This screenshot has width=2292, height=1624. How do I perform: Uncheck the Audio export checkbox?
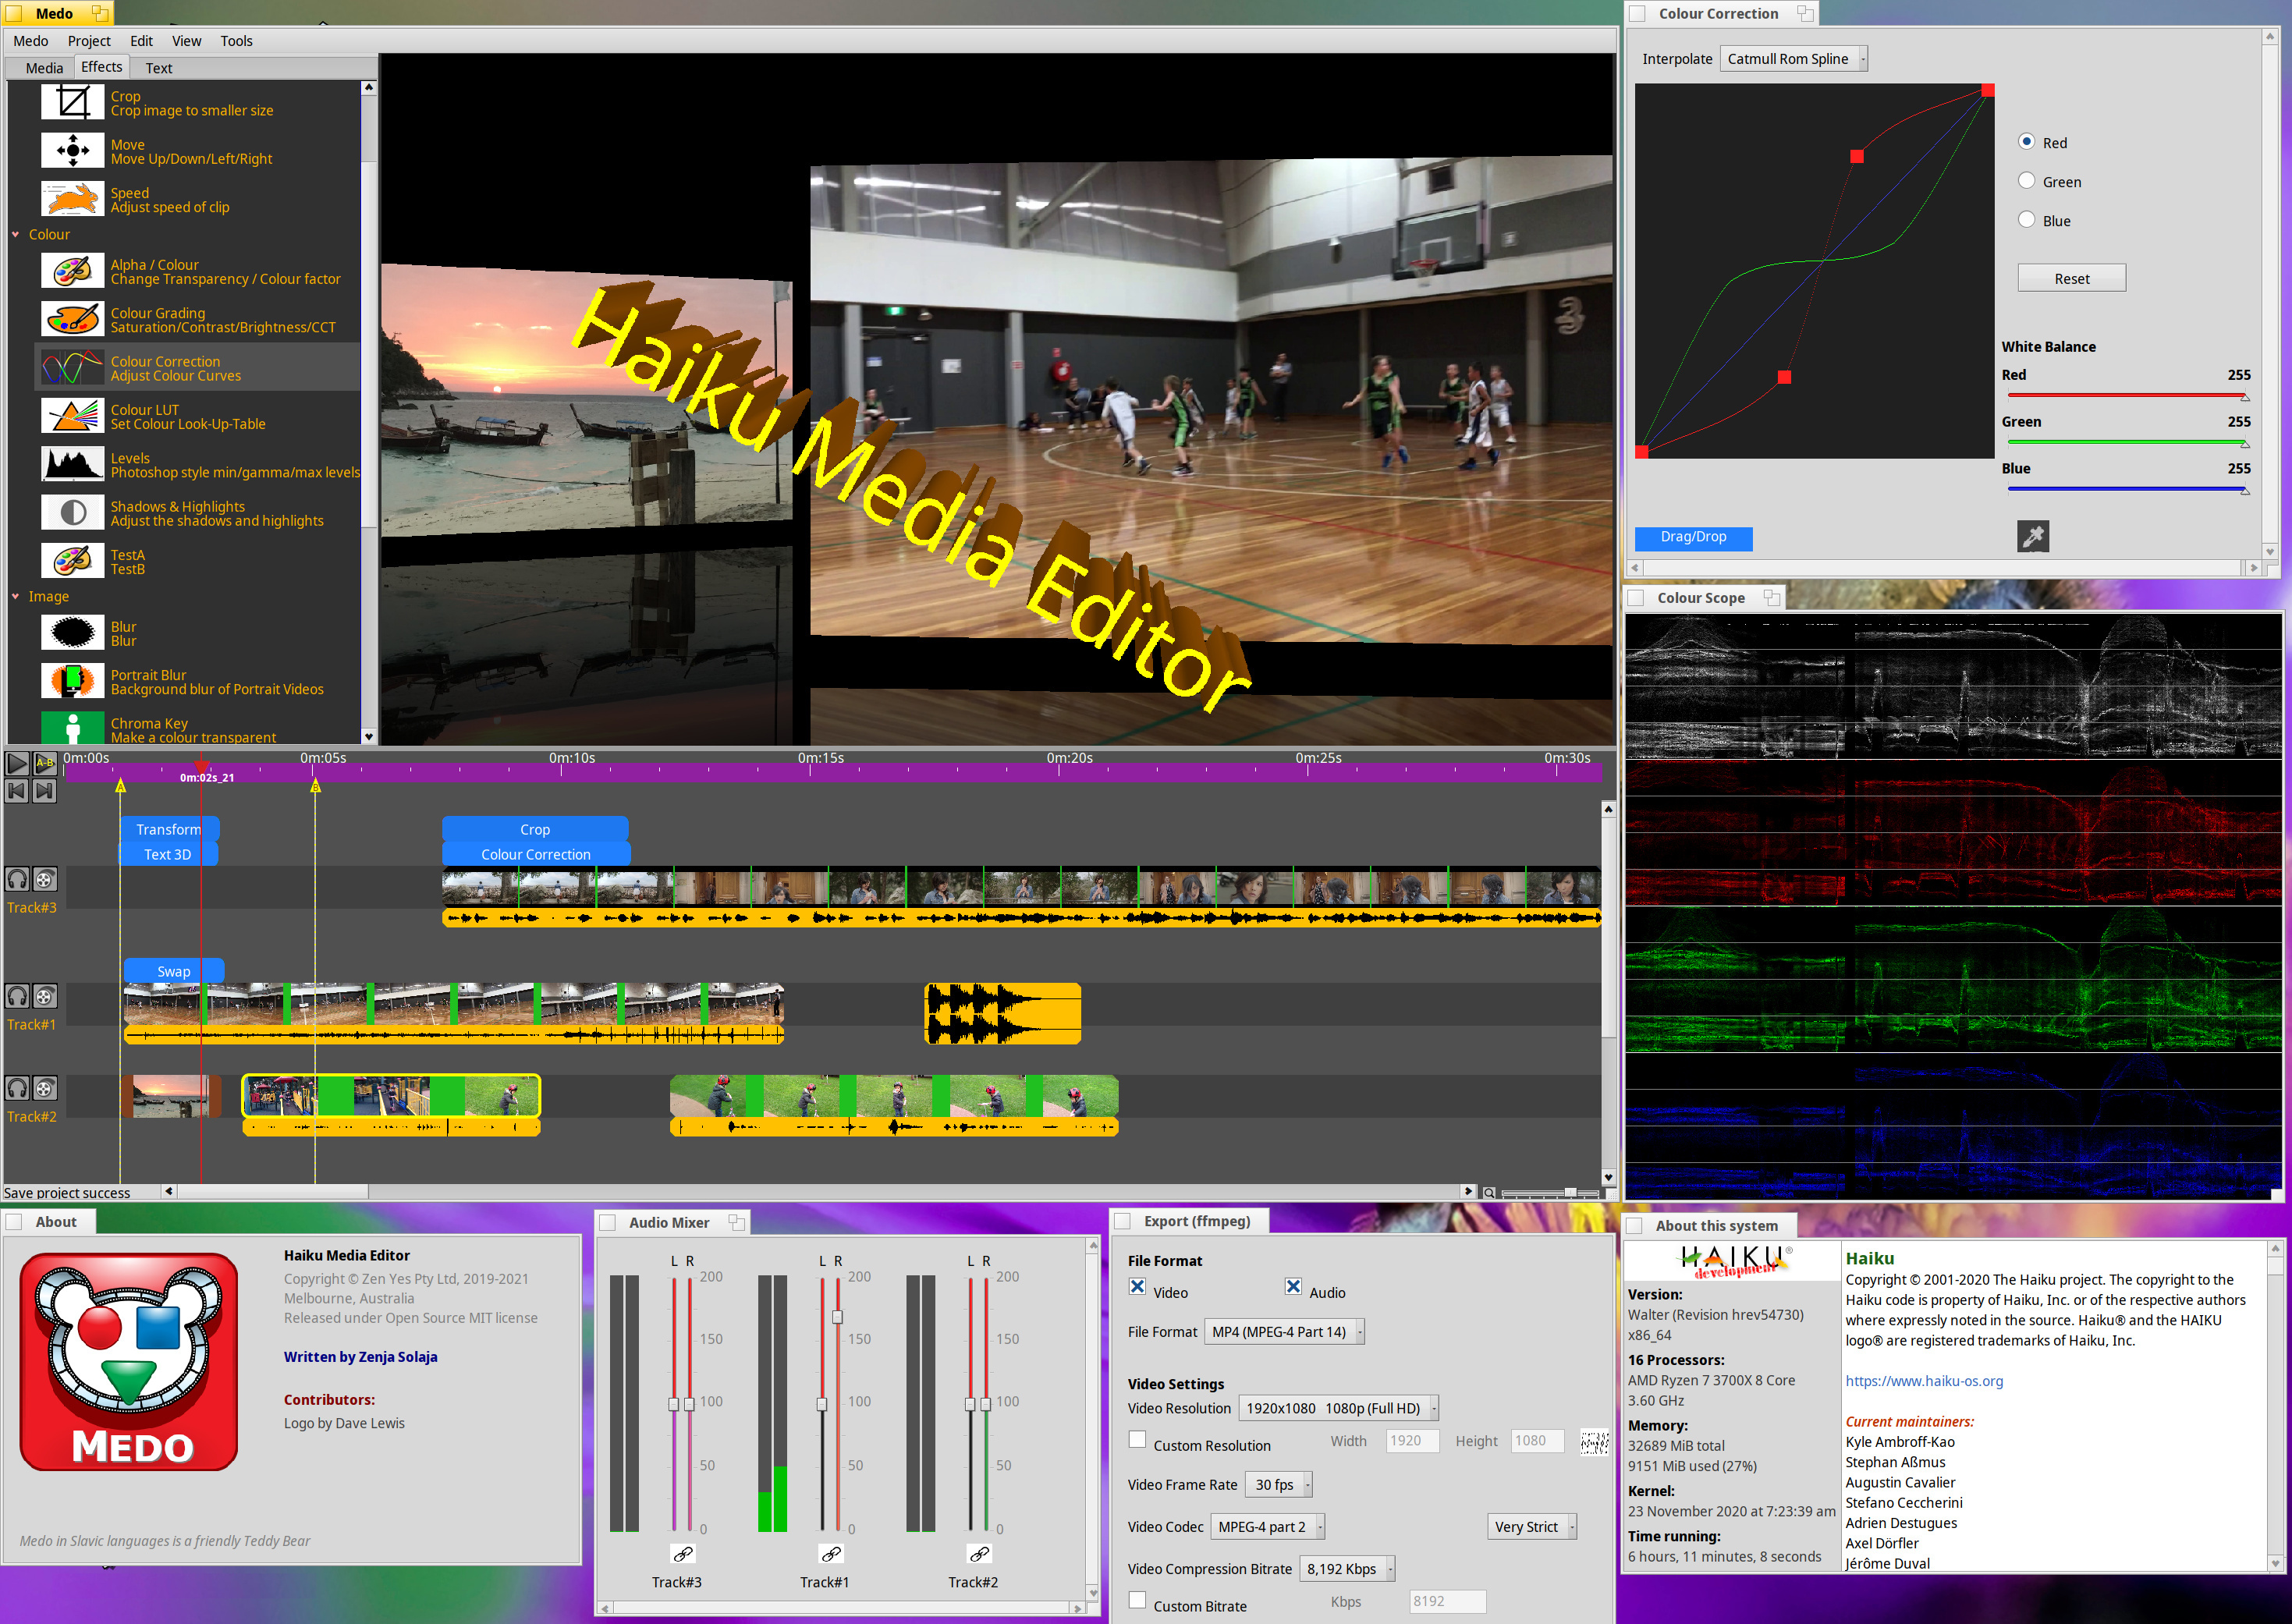point(1293,1288)
